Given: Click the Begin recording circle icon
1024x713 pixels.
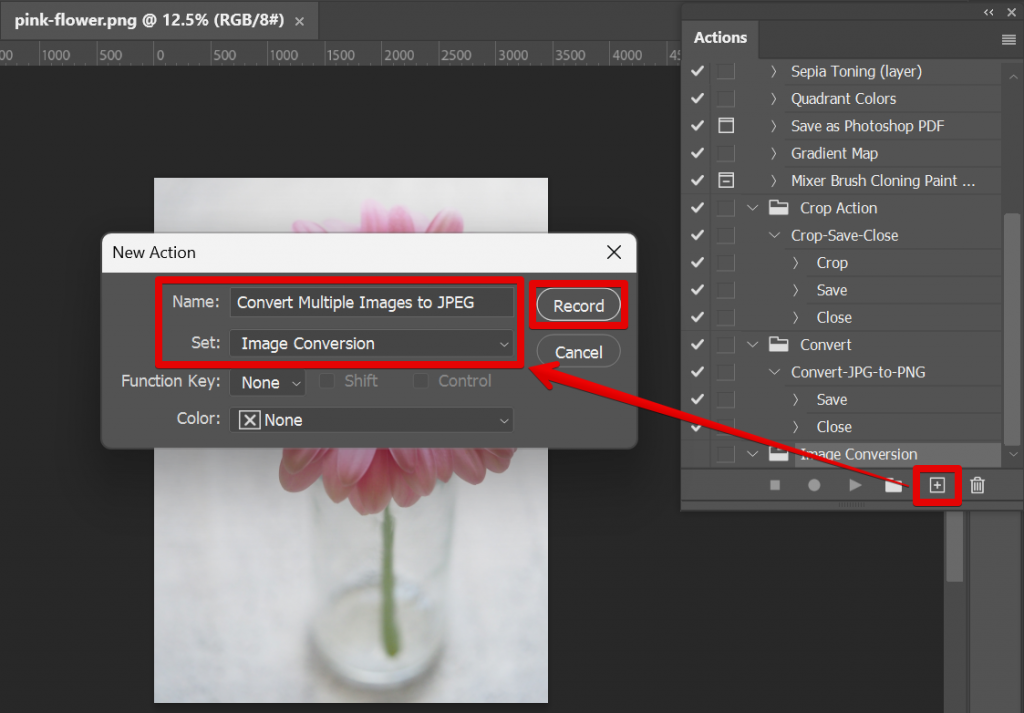Looking at the screenshot, I should pos(814,485).
